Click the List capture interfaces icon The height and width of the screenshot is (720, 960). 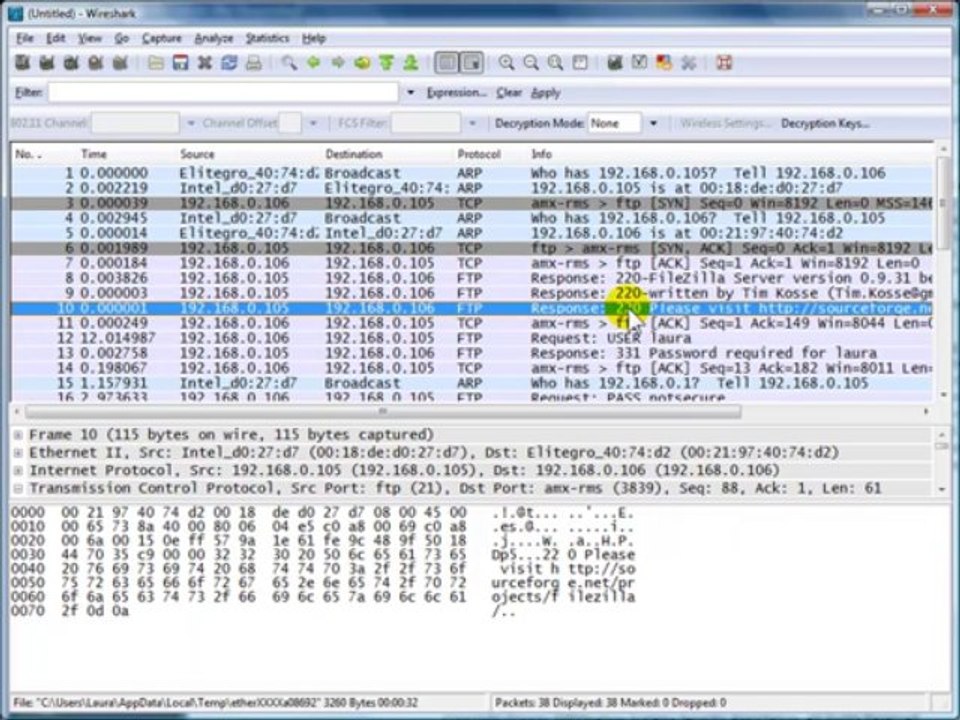tap(22, 62)
